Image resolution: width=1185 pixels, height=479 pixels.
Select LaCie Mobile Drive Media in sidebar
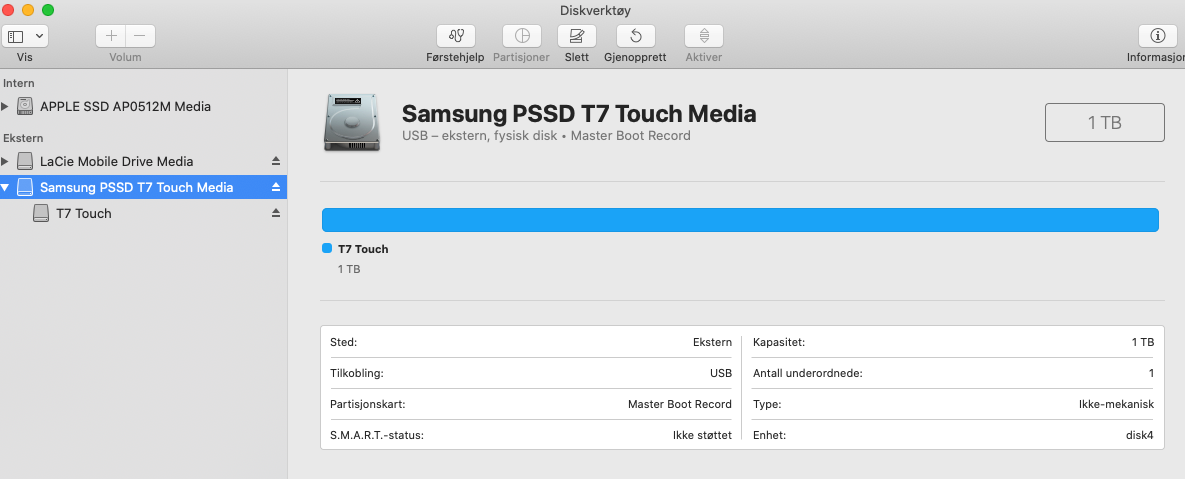116,161
